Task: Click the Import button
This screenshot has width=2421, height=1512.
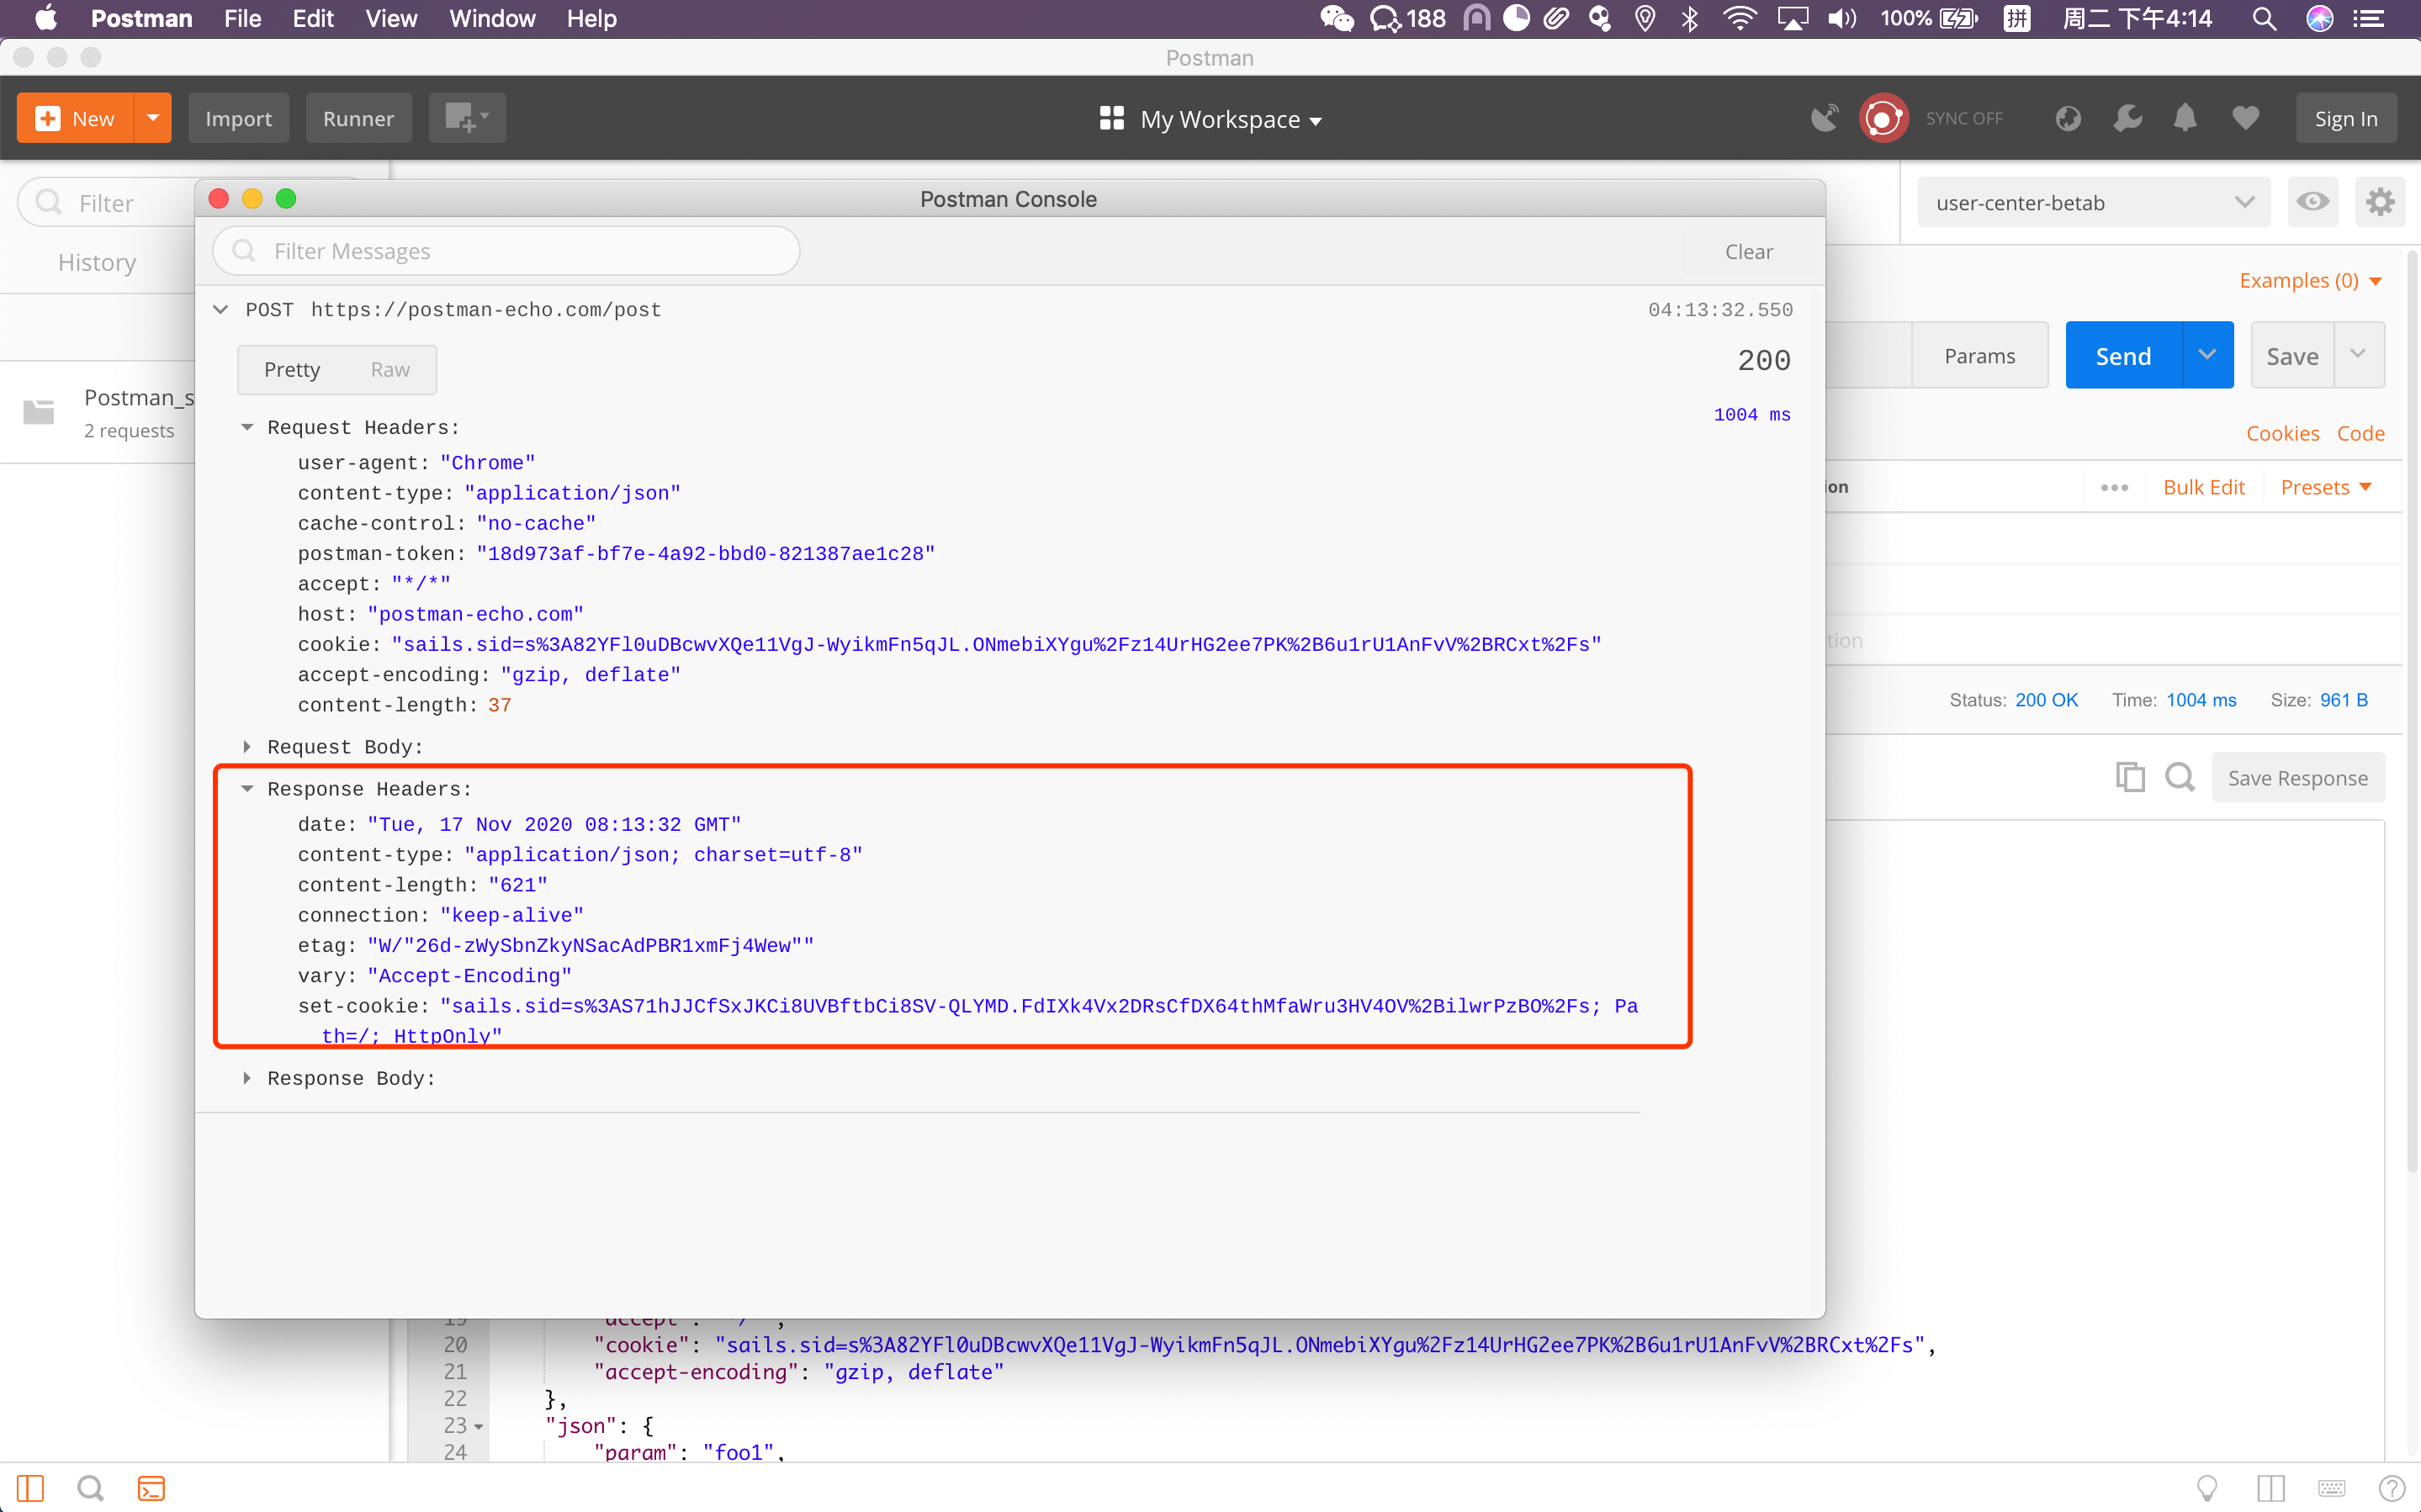Action: pos(238,118)
